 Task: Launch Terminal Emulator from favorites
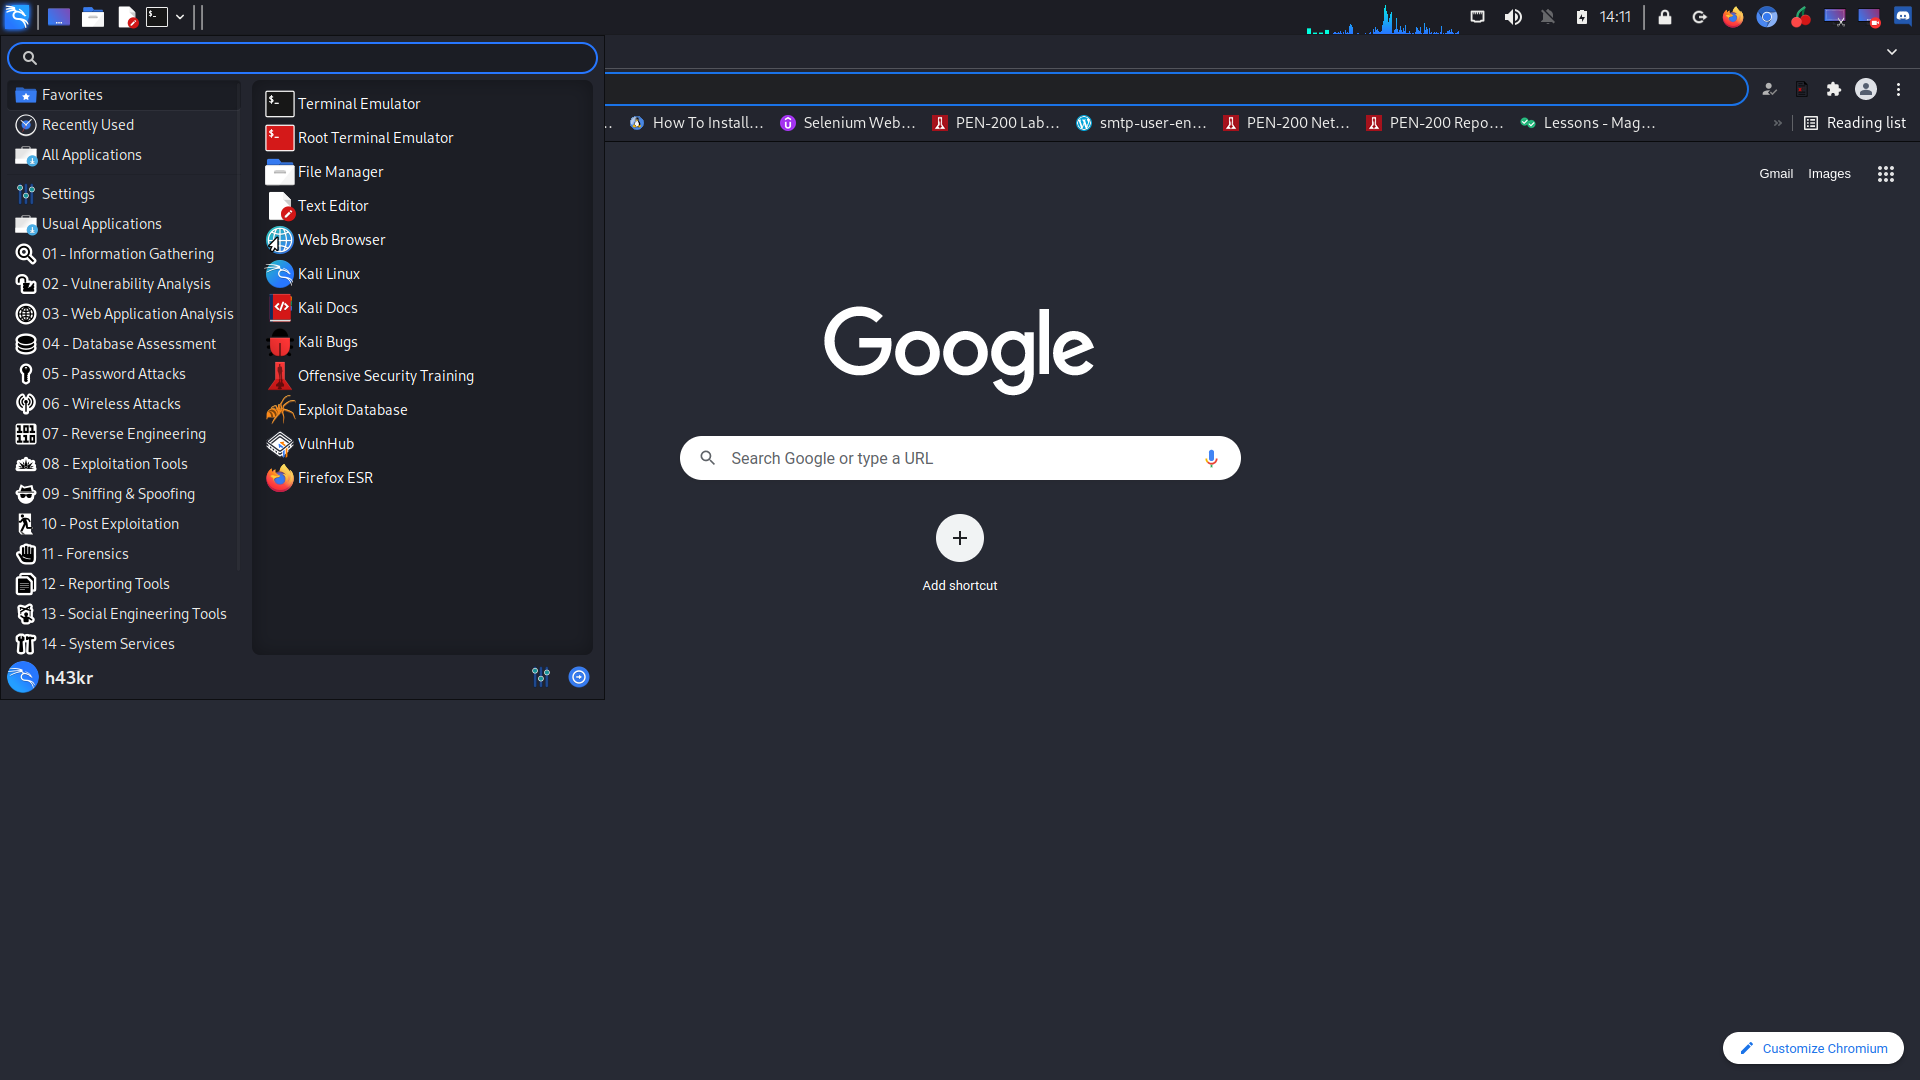click(358, 104)
